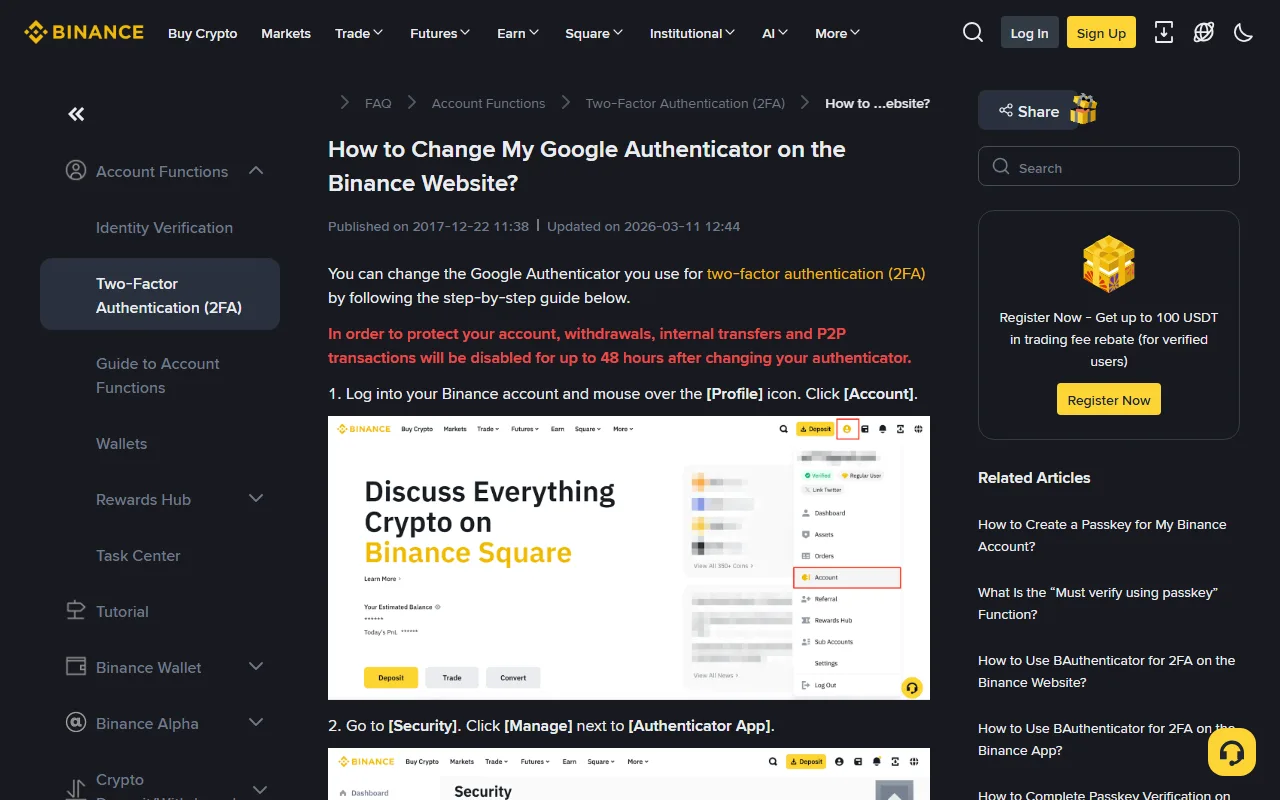Open the Trade dropdown menu
Screen dimensions: 1280x800
[359, 33]
